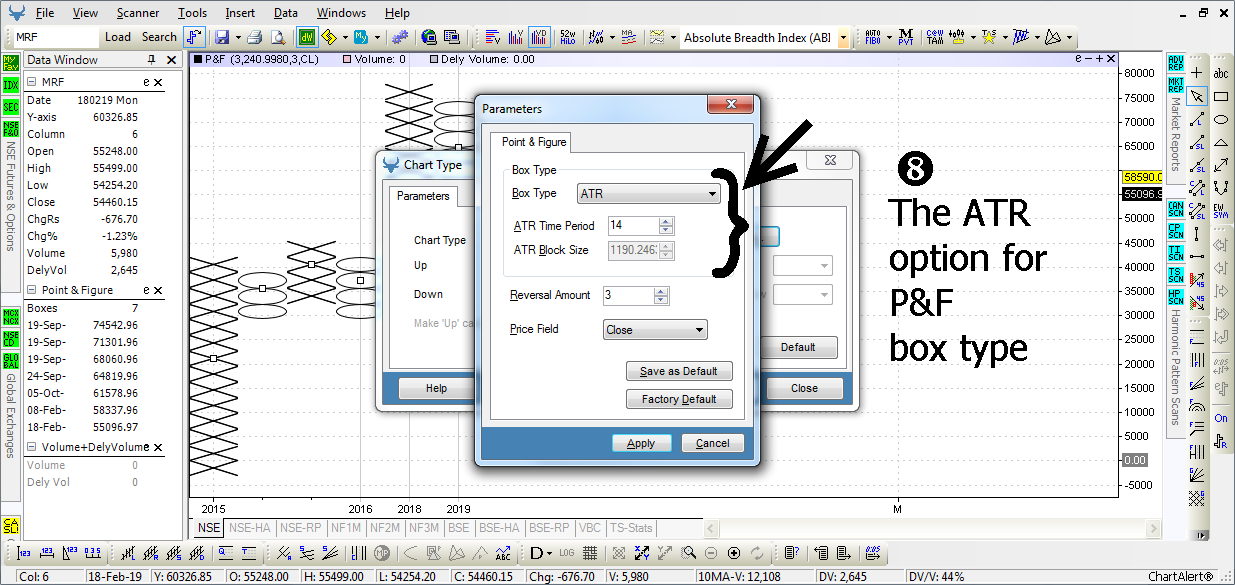This screenshot has height=585, width=1235.
Task: Click Help in Chart Type dialog
Action: [x=436, y=388]
